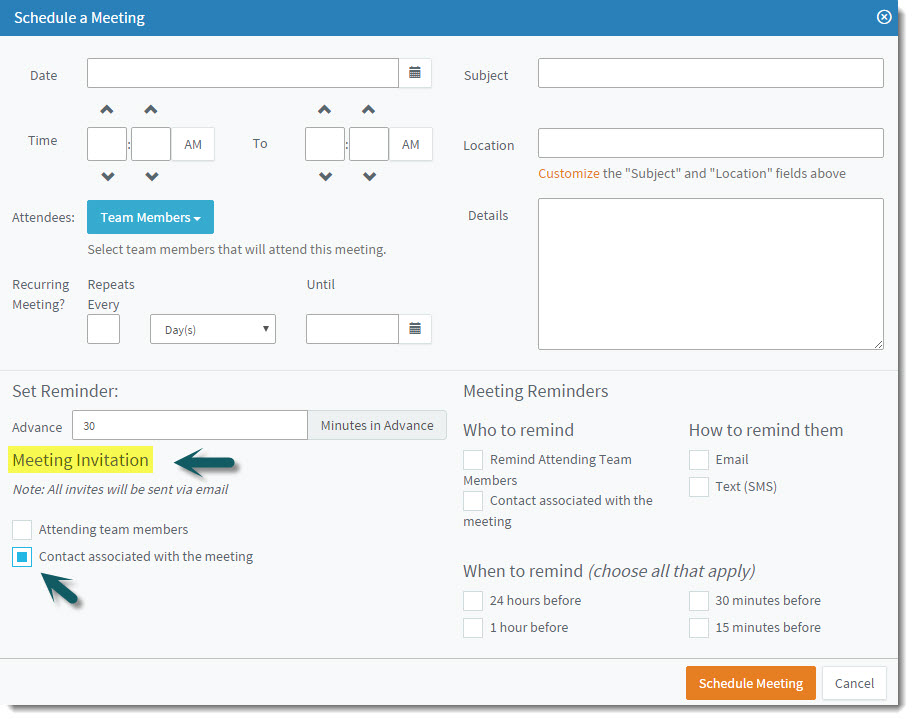Decrease the end time hour

[325, 176]
